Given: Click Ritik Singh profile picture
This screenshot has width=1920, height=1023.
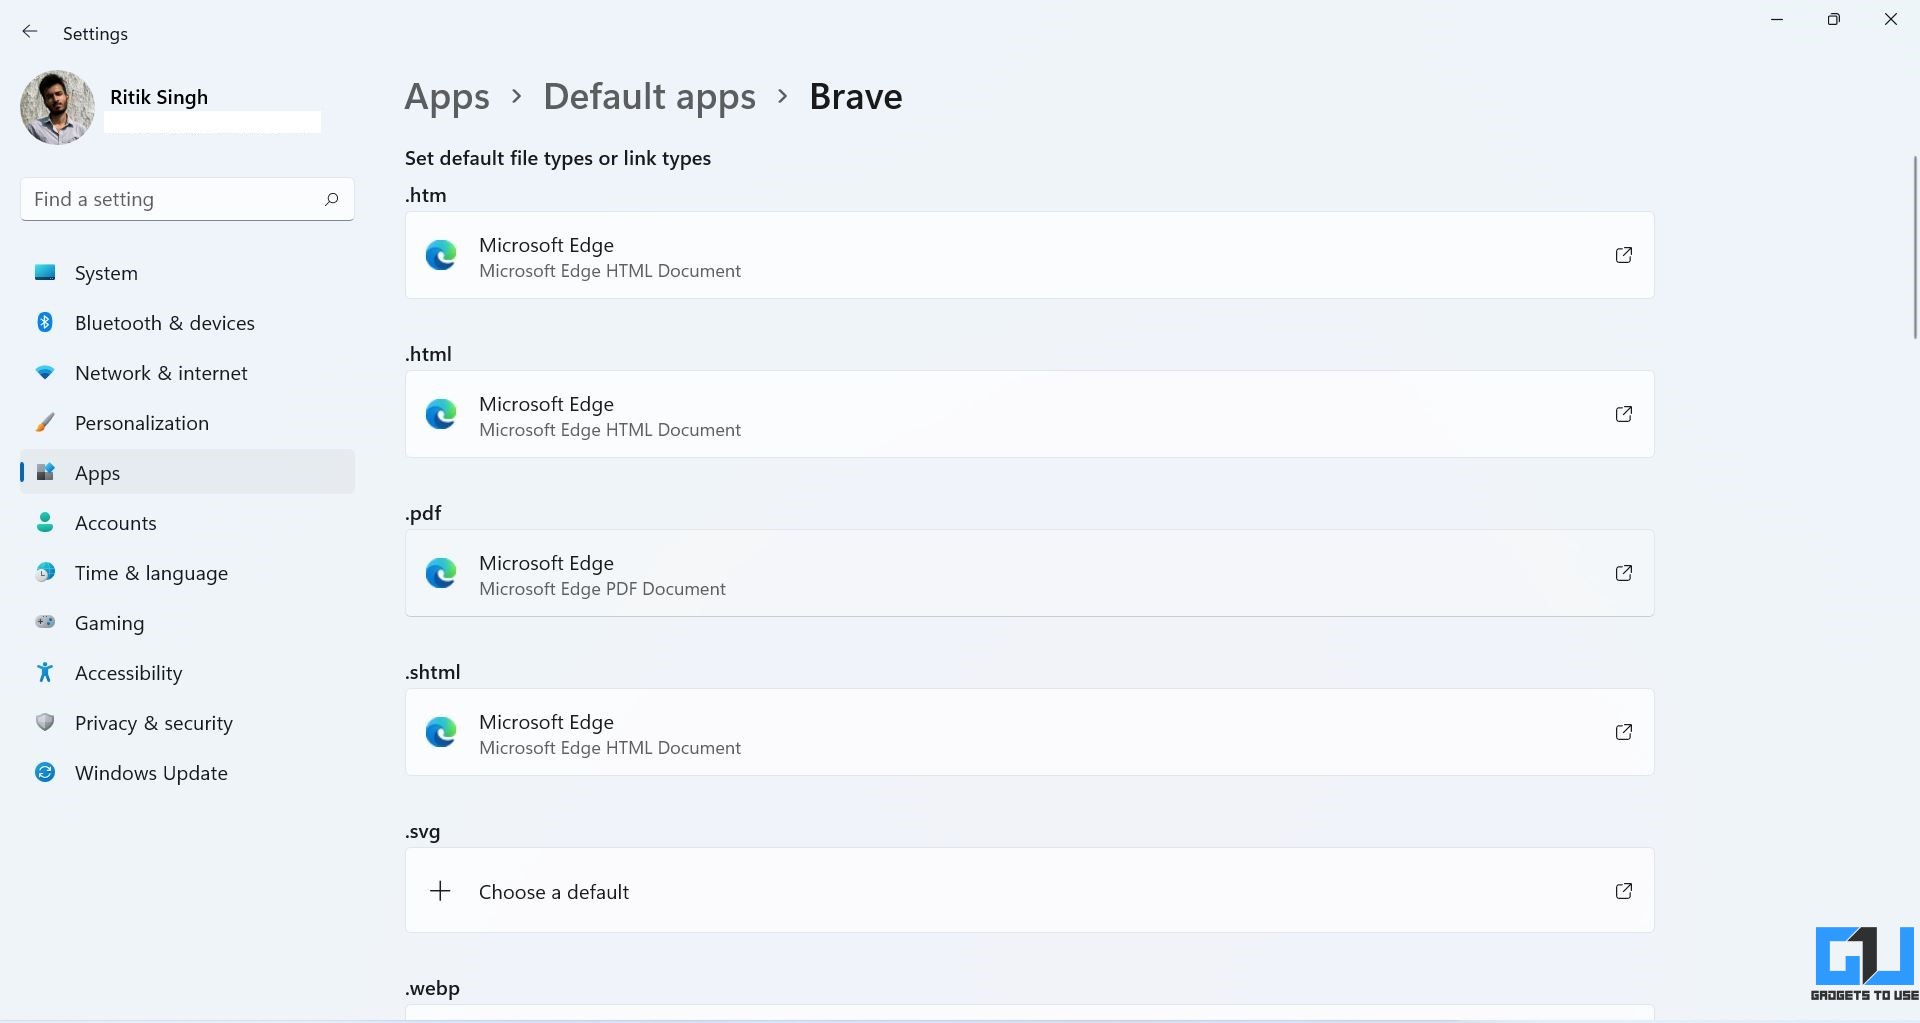Looking at the screenshot, I should [x=57, y=107].
